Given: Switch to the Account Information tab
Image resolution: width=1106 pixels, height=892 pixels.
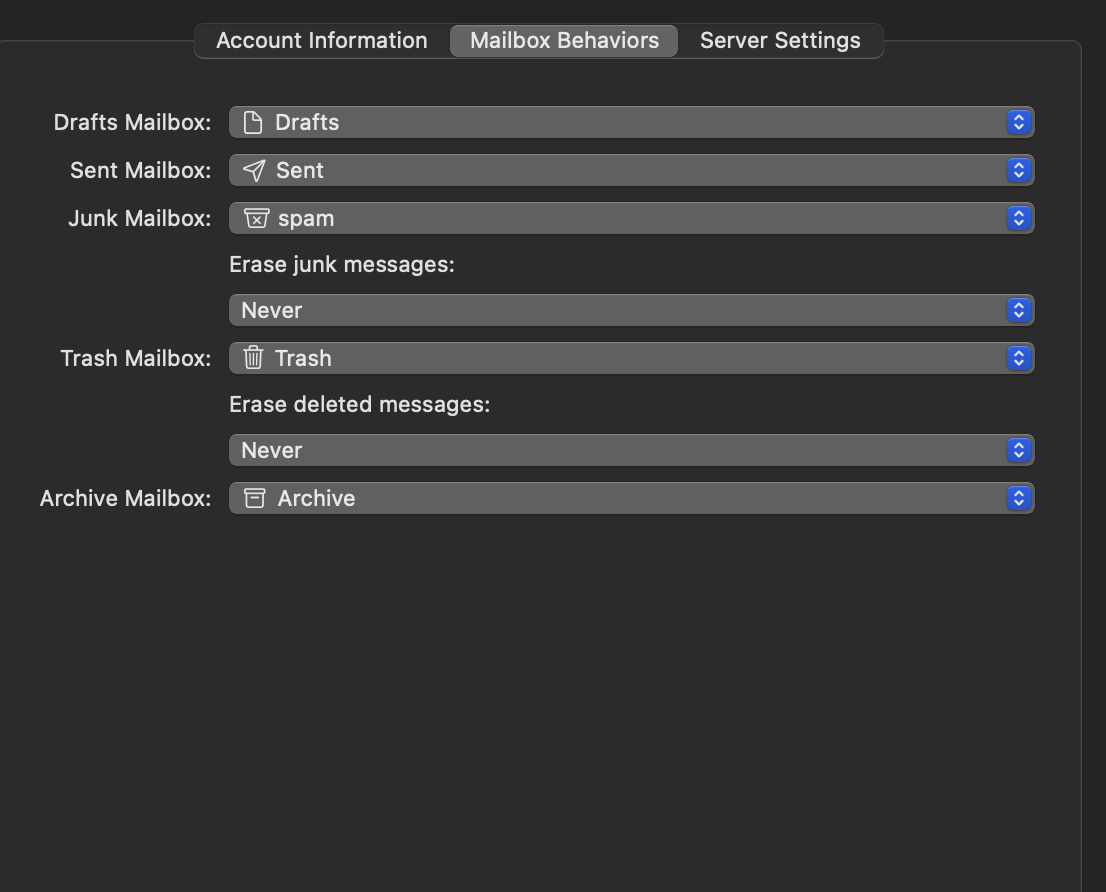Looking at the screenshot, I should point(322,41).
